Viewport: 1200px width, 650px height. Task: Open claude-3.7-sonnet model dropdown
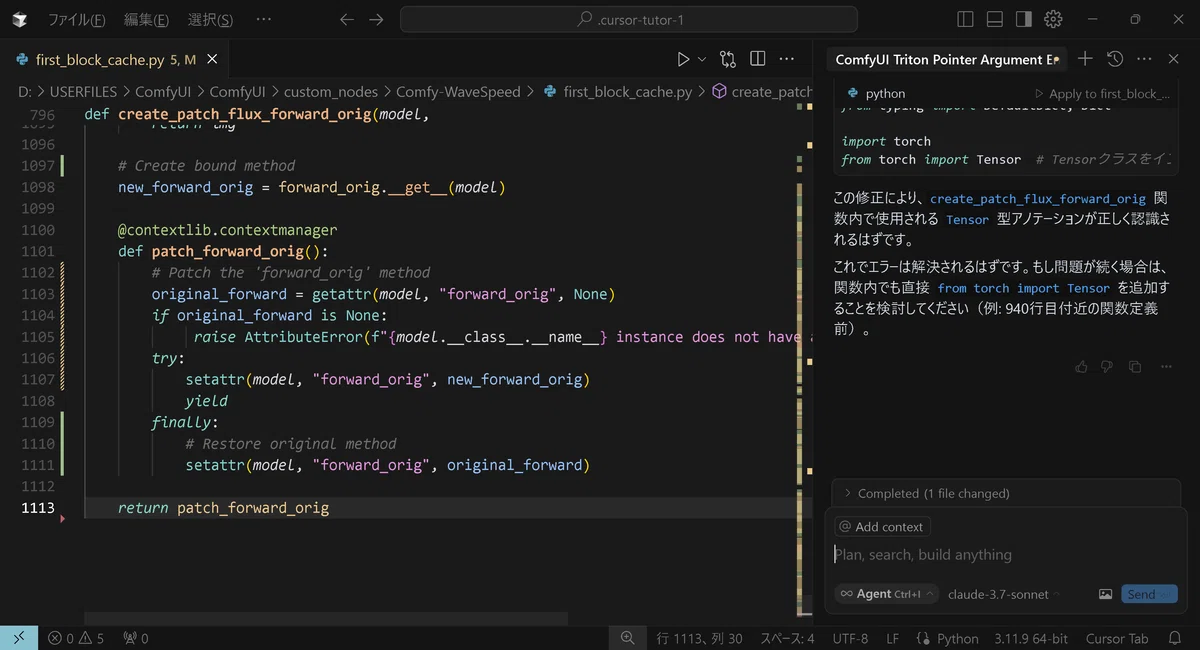pos(1003,594)
